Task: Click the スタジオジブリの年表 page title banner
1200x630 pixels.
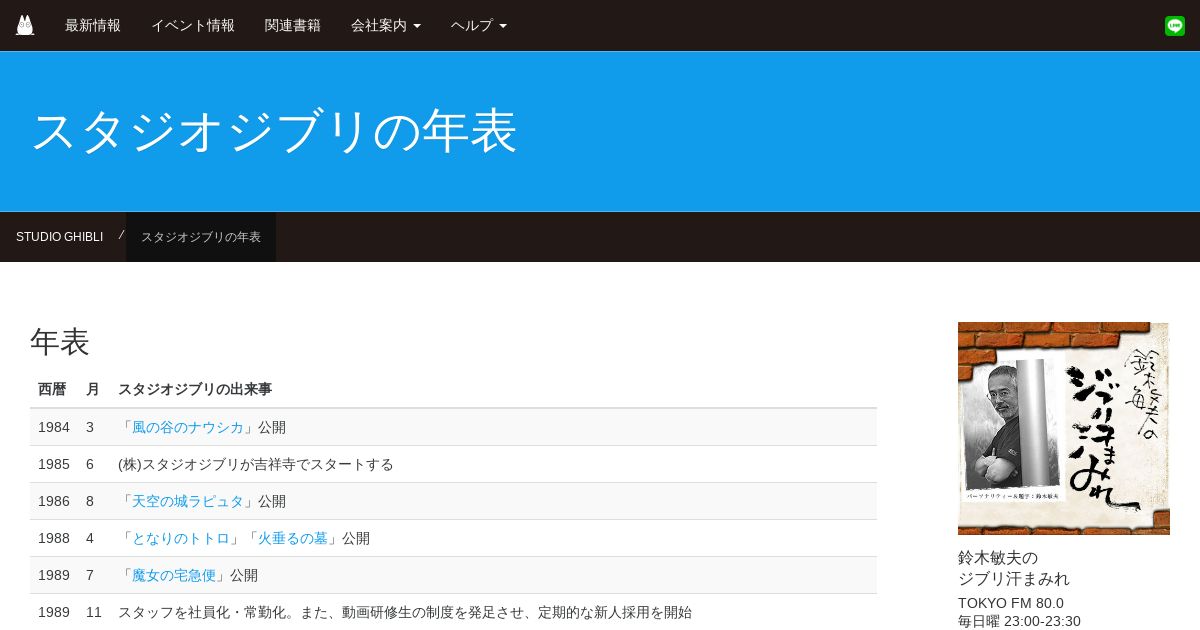Action: coord(274,131)
